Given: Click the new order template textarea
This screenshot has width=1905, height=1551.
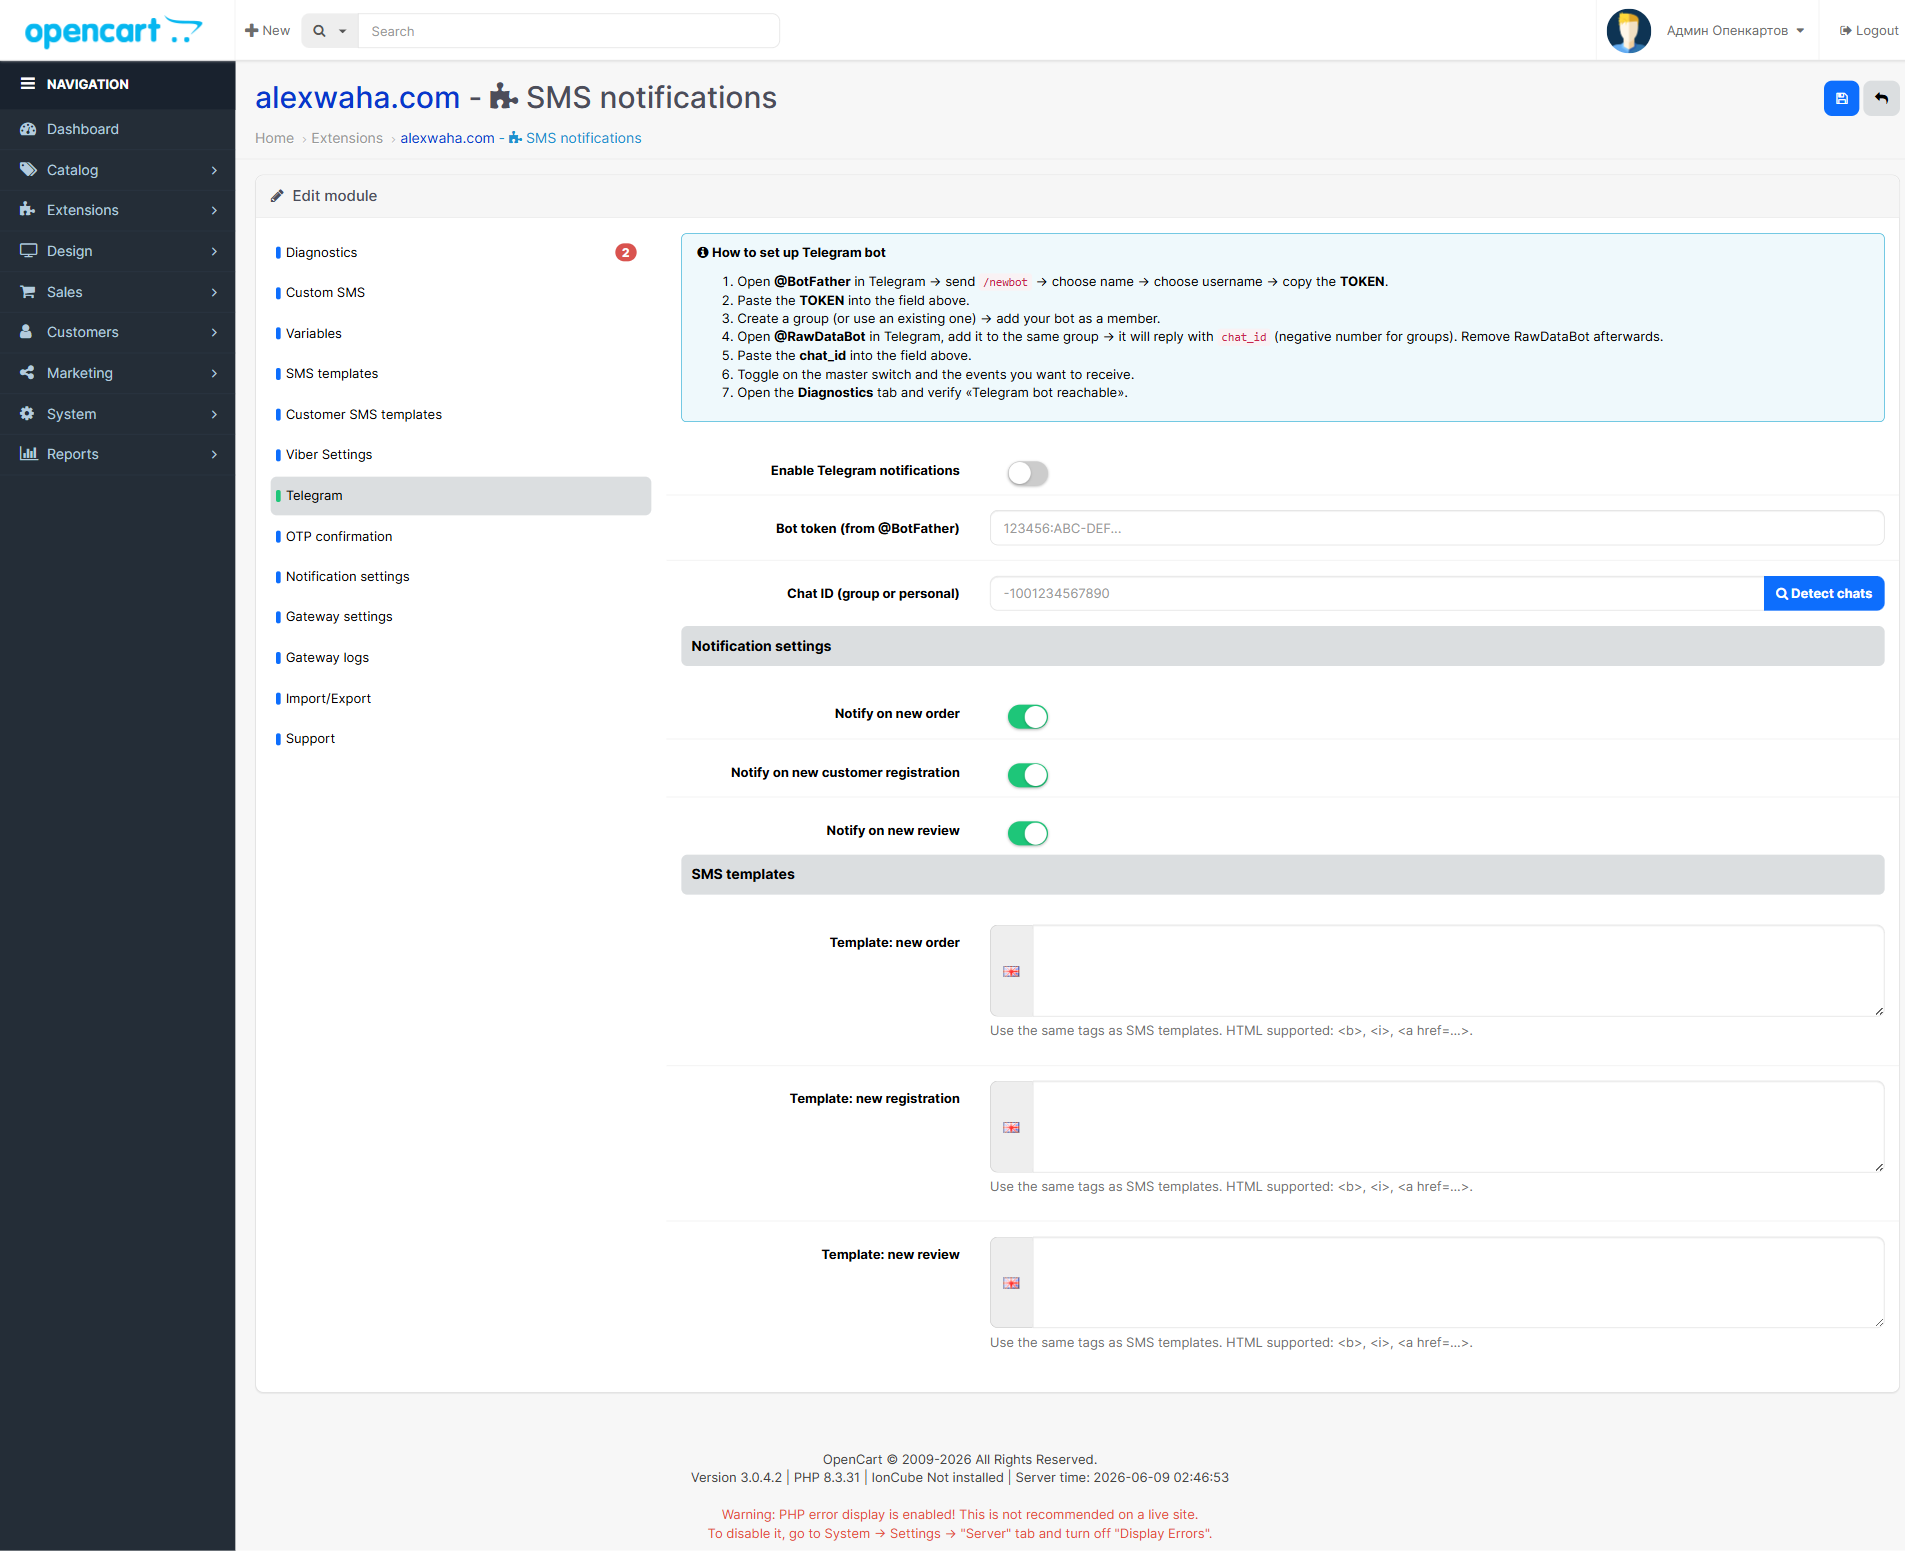Looking at the screenshot, I should (1459, 971).
